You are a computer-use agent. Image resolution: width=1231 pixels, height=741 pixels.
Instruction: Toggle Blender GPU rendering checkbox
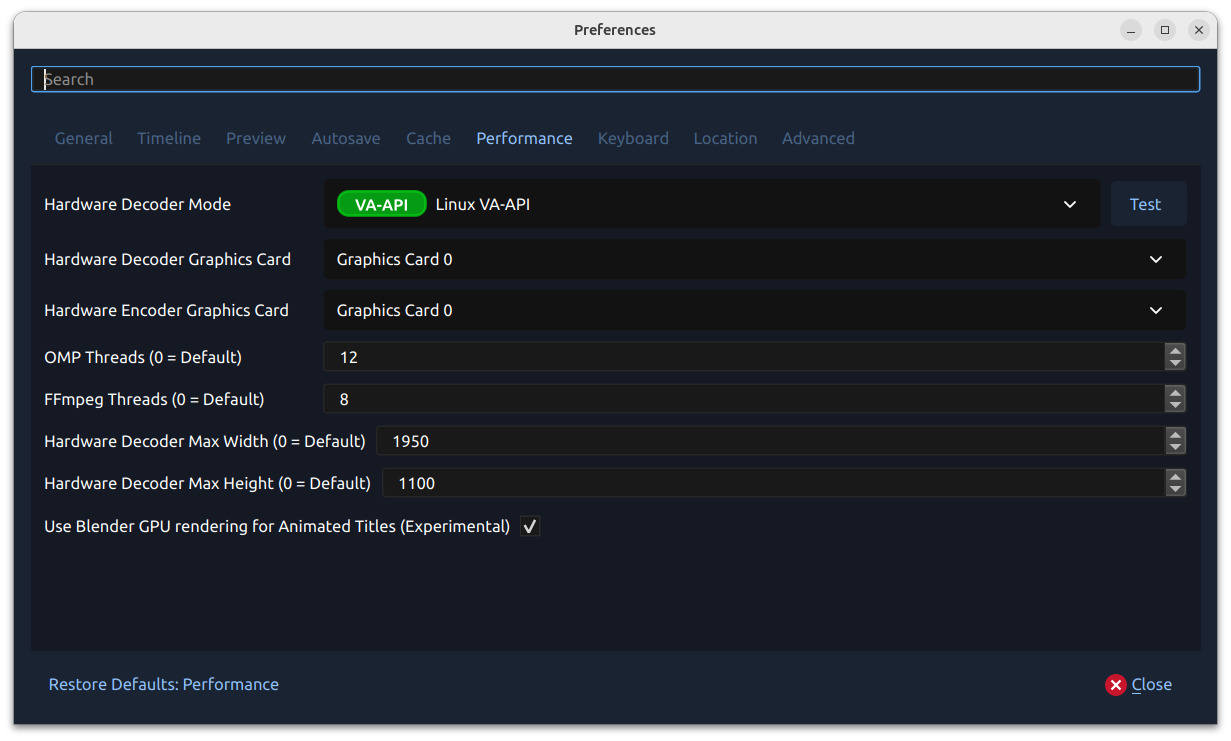point(530,526)
